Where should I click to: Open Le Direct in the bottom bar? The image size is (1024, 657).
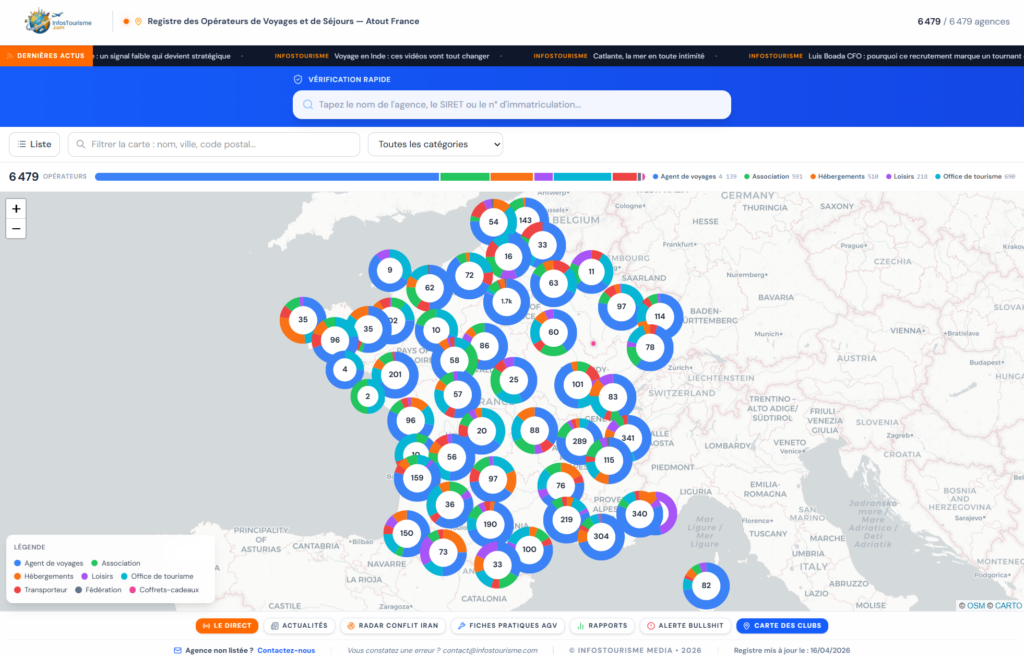point(227,626)
